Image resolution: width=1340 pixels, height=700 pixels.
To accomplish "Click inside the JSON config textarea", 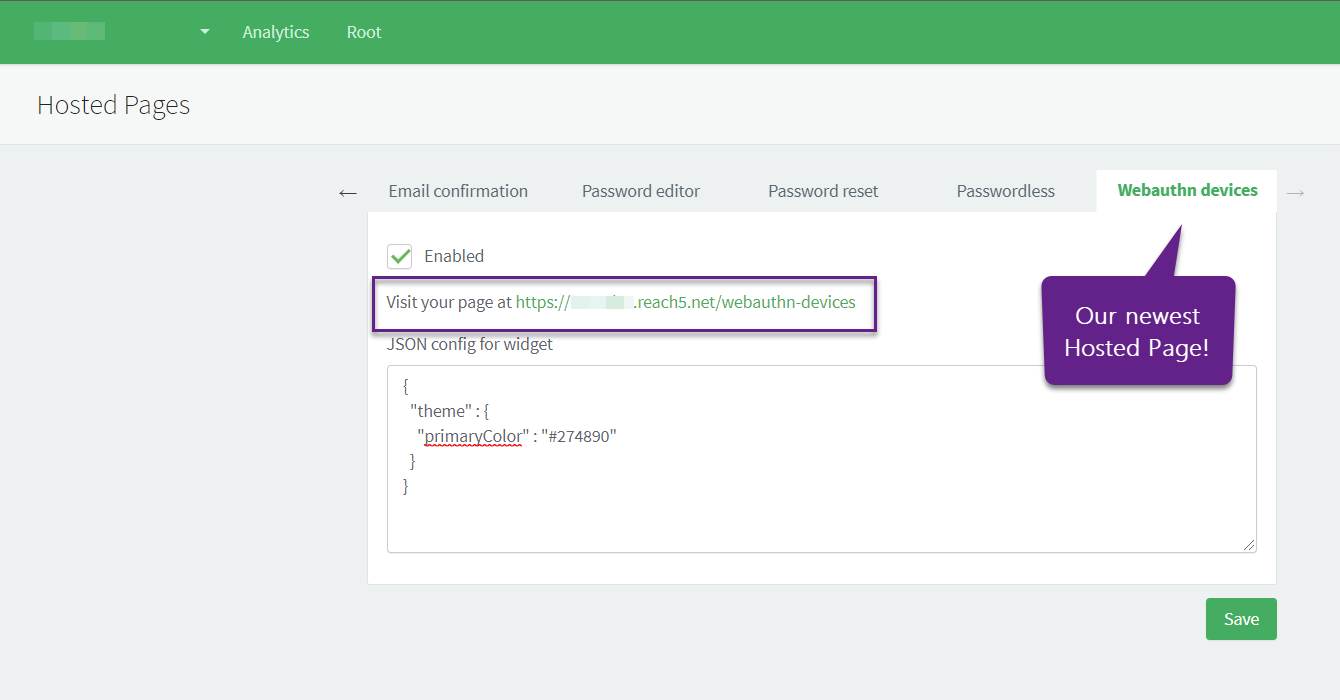I will (822, 459).
